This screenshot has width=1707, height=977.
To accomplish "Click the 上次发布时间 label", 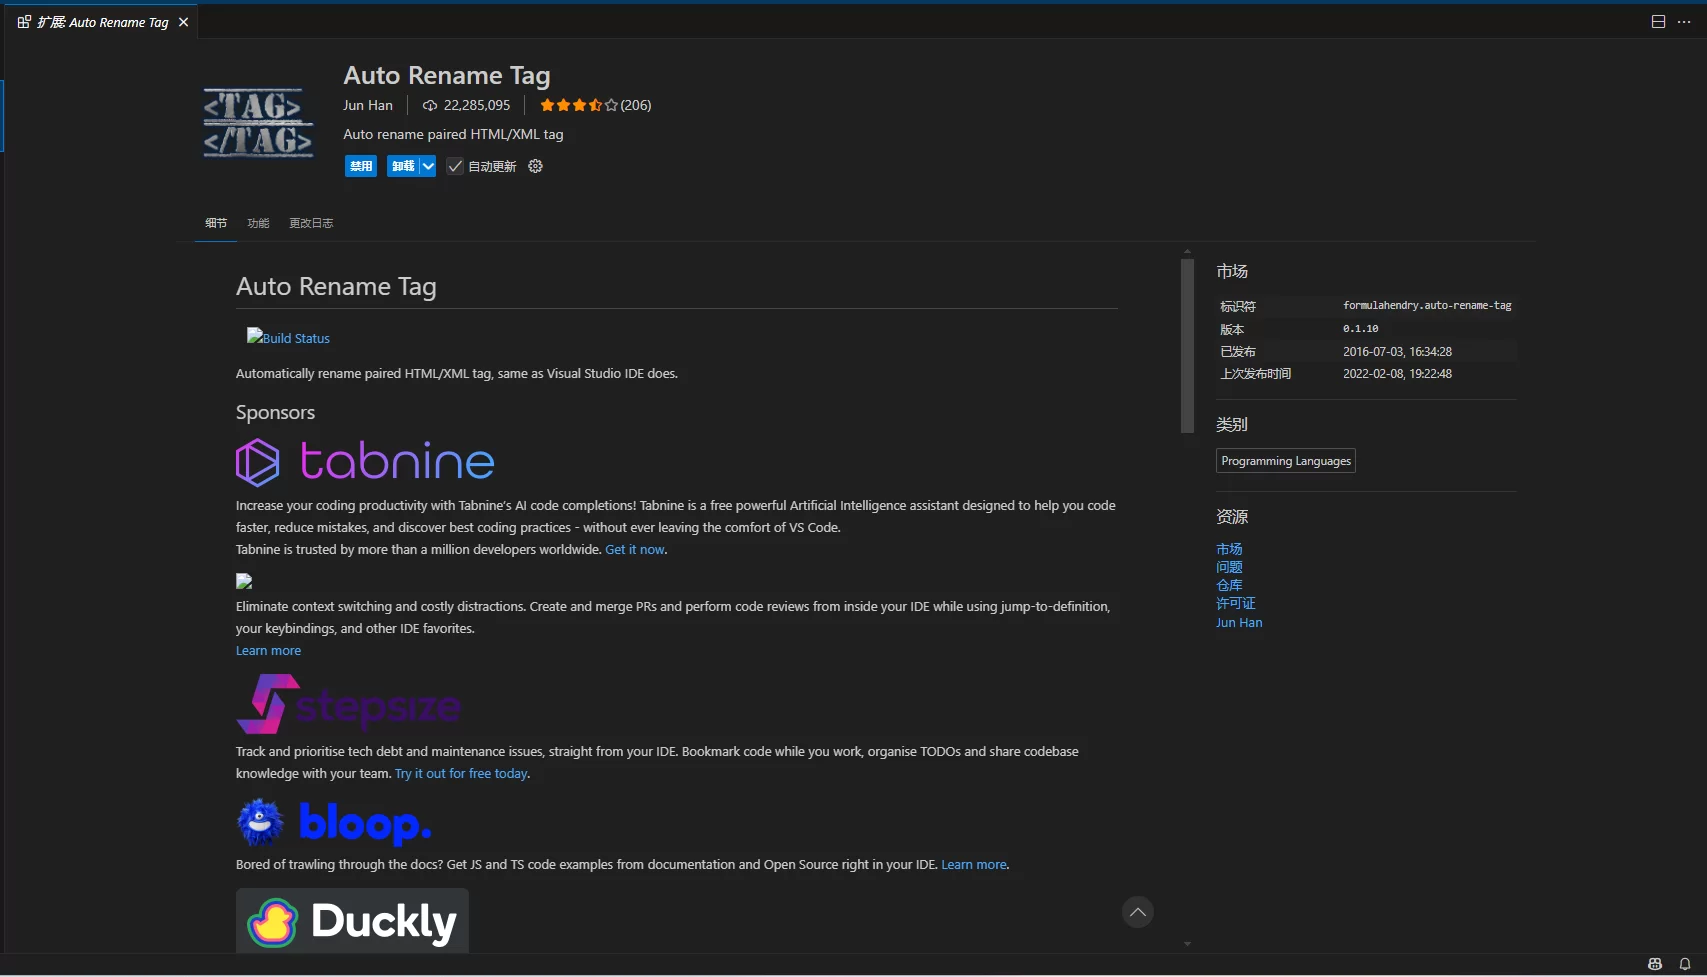I will pos(1256,373).
